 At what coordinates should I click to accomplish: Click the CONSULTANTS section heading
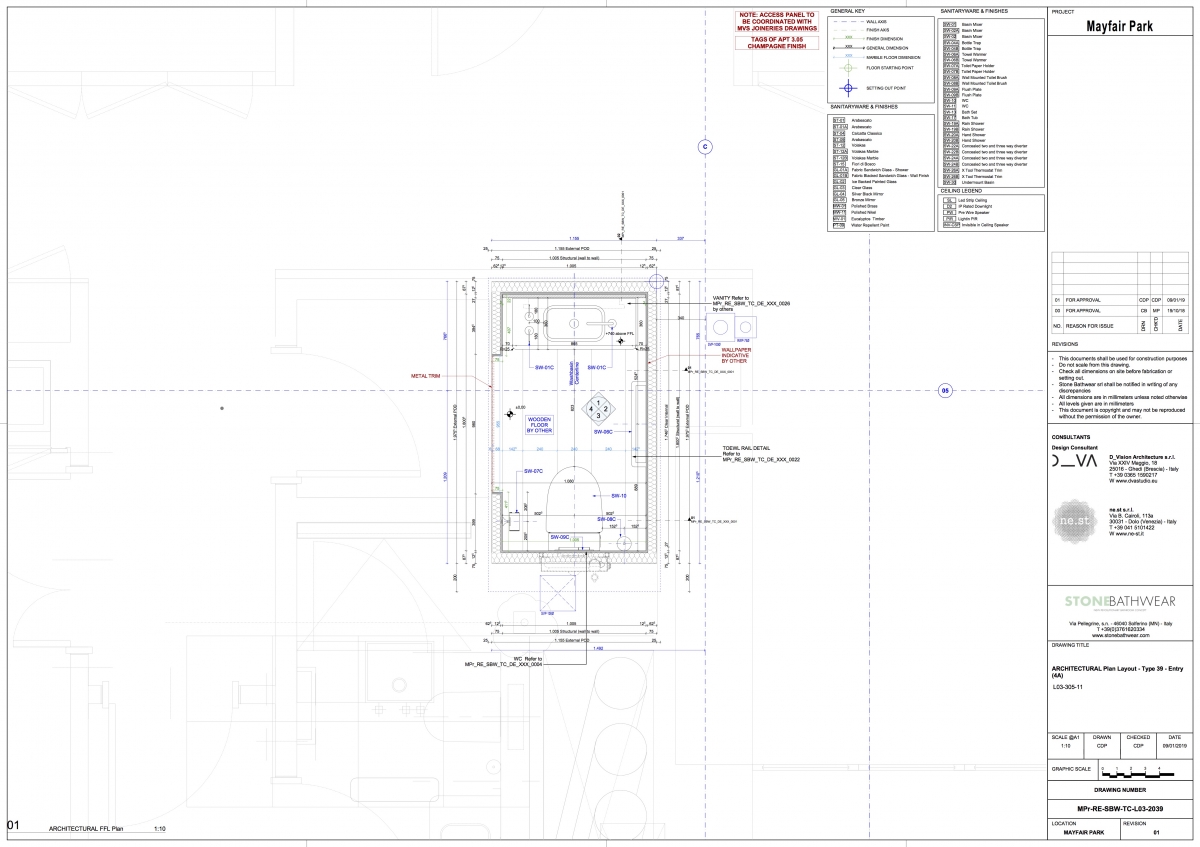pos(1071,437)
